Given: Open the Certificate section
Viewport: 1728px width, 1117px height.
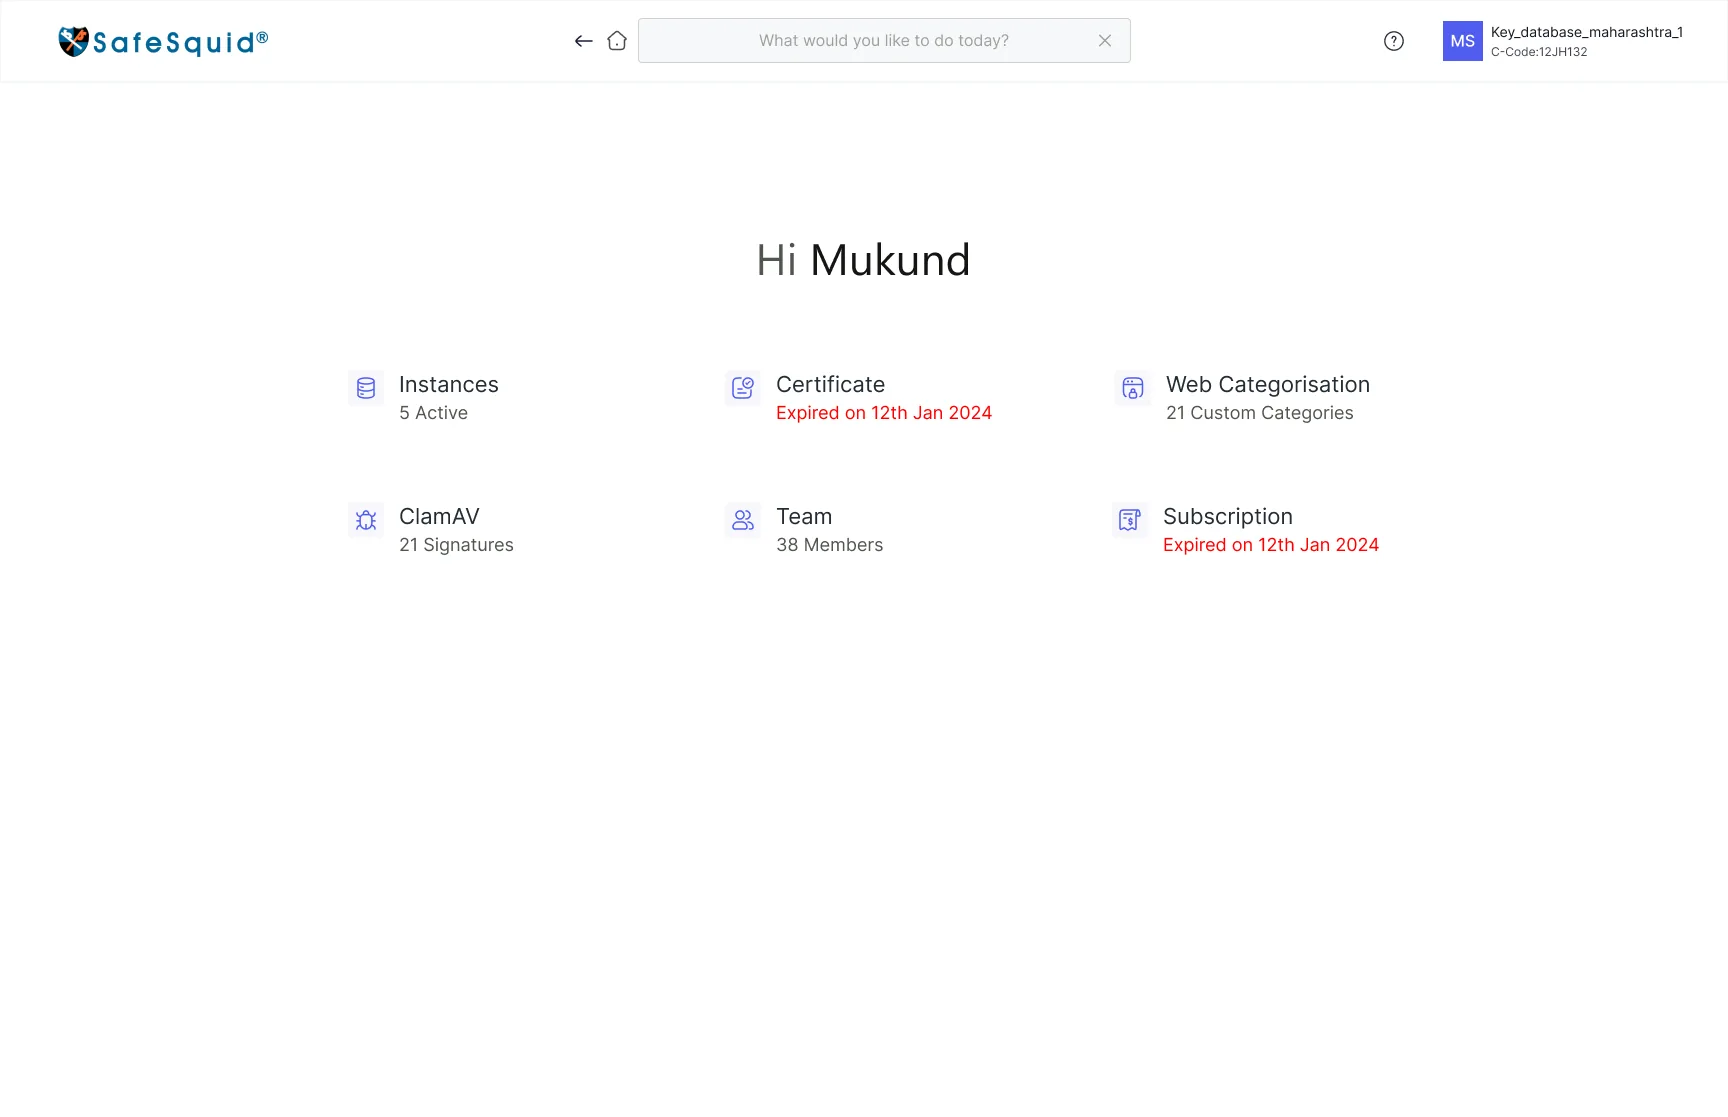Looking at the screenshot, I should click(x=831, y=385).
